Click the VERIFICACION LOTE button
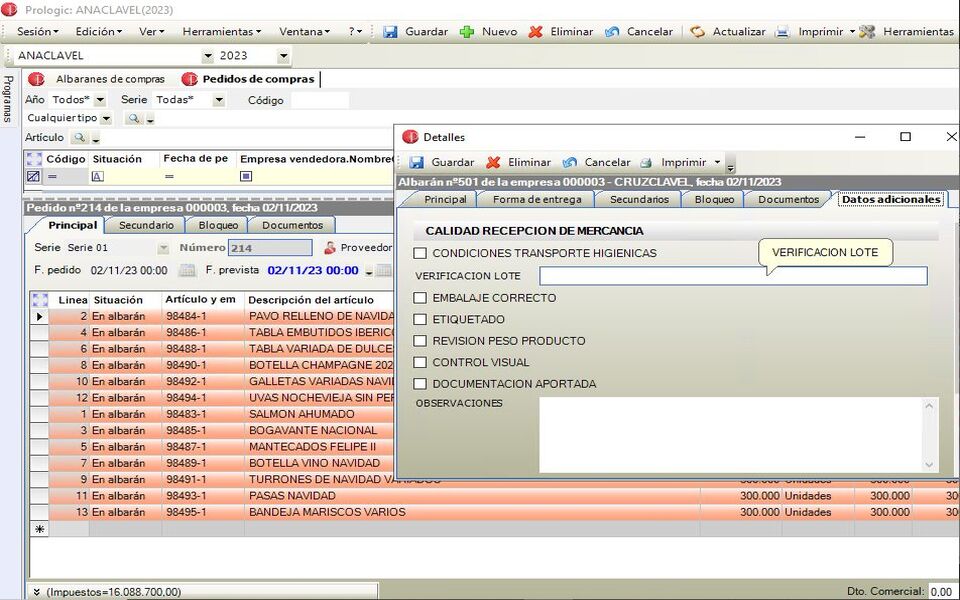This screenshot has width=960, height=600. coord(825,252)
